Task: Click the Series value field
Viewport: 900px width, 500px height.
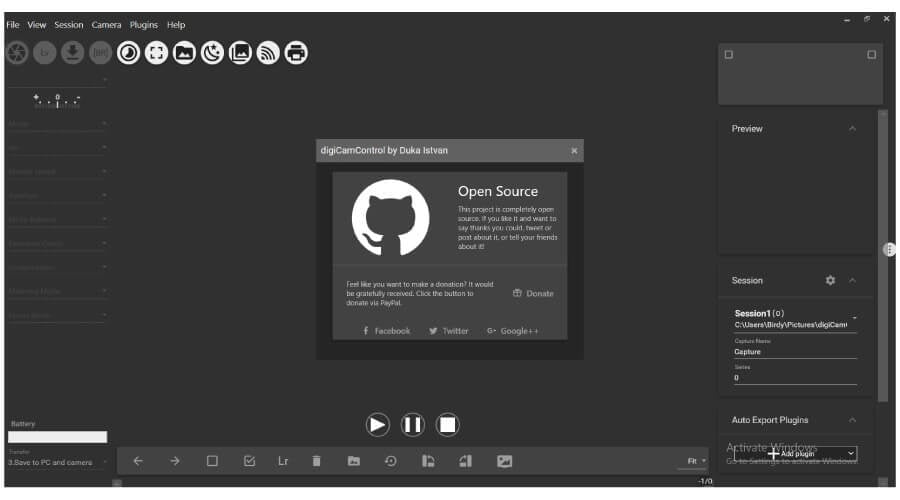Action: 796,378
